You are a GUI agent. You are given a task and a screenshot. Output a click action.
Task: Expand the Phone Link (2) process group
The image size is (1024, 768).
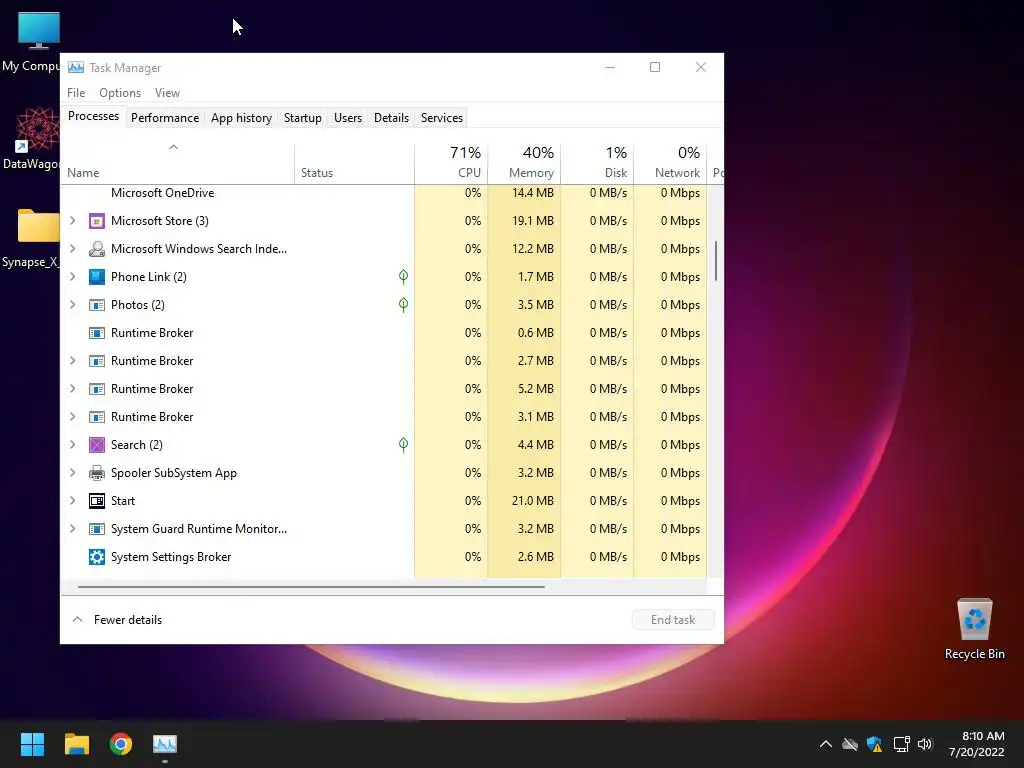pyautogui.click(x=73, y=277)
